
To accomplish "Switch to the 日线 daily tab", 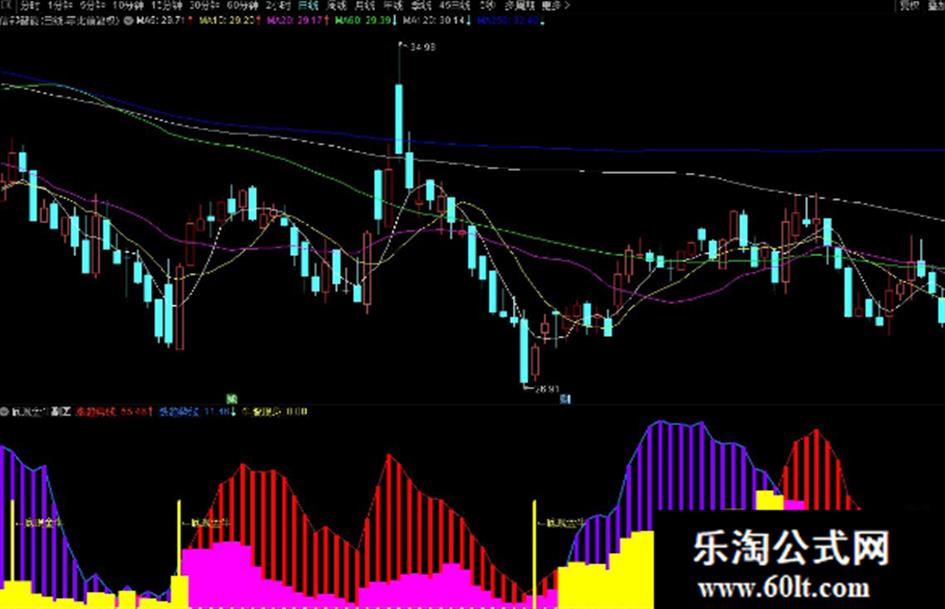I will (x=308, y=5).
